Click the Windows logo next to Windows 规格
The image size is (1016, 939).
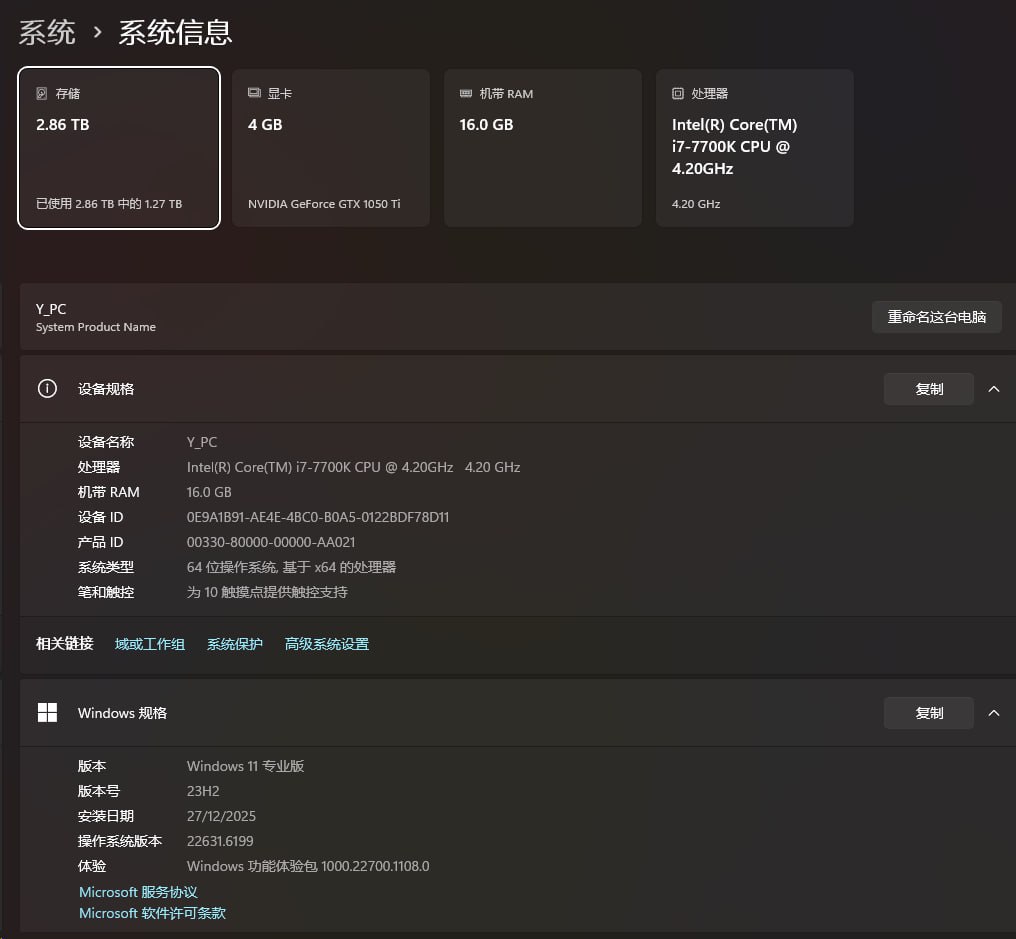(47, 713)
